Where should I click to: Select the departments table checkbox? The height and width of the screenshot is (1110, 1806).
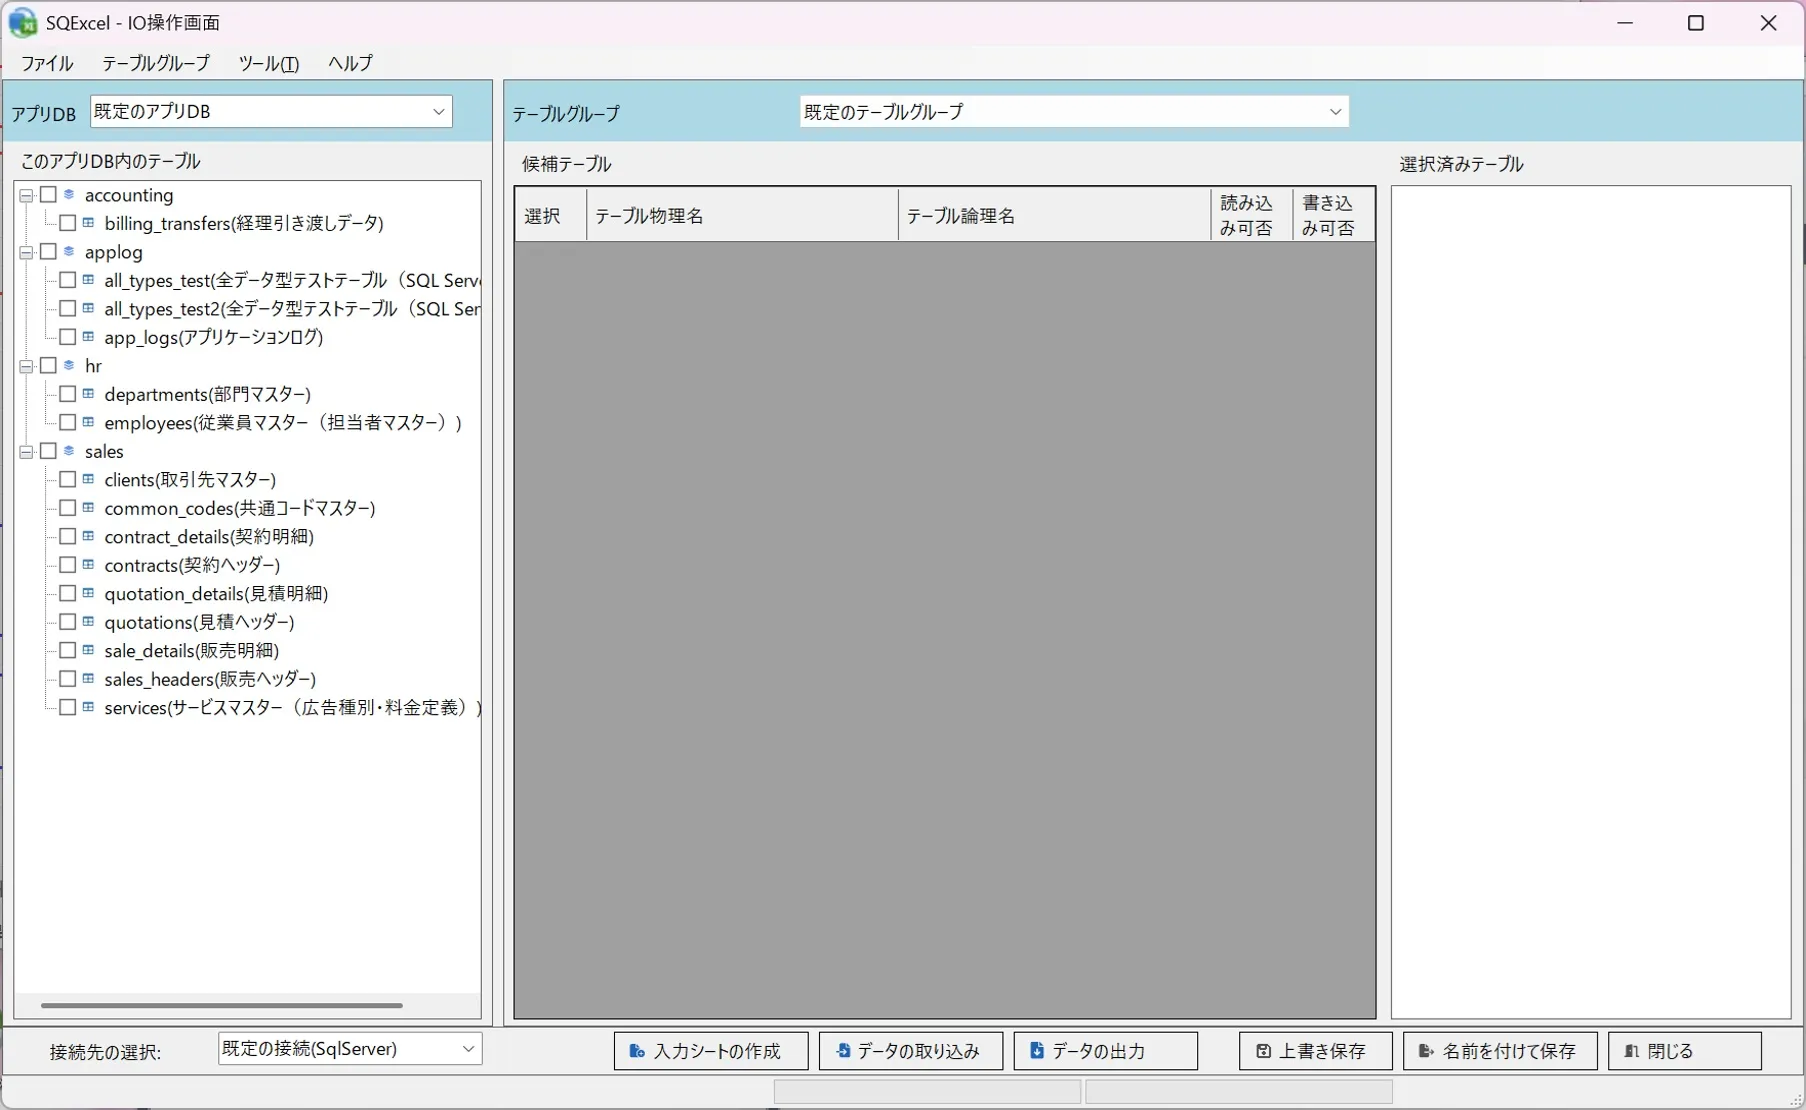tap(68, 394)
